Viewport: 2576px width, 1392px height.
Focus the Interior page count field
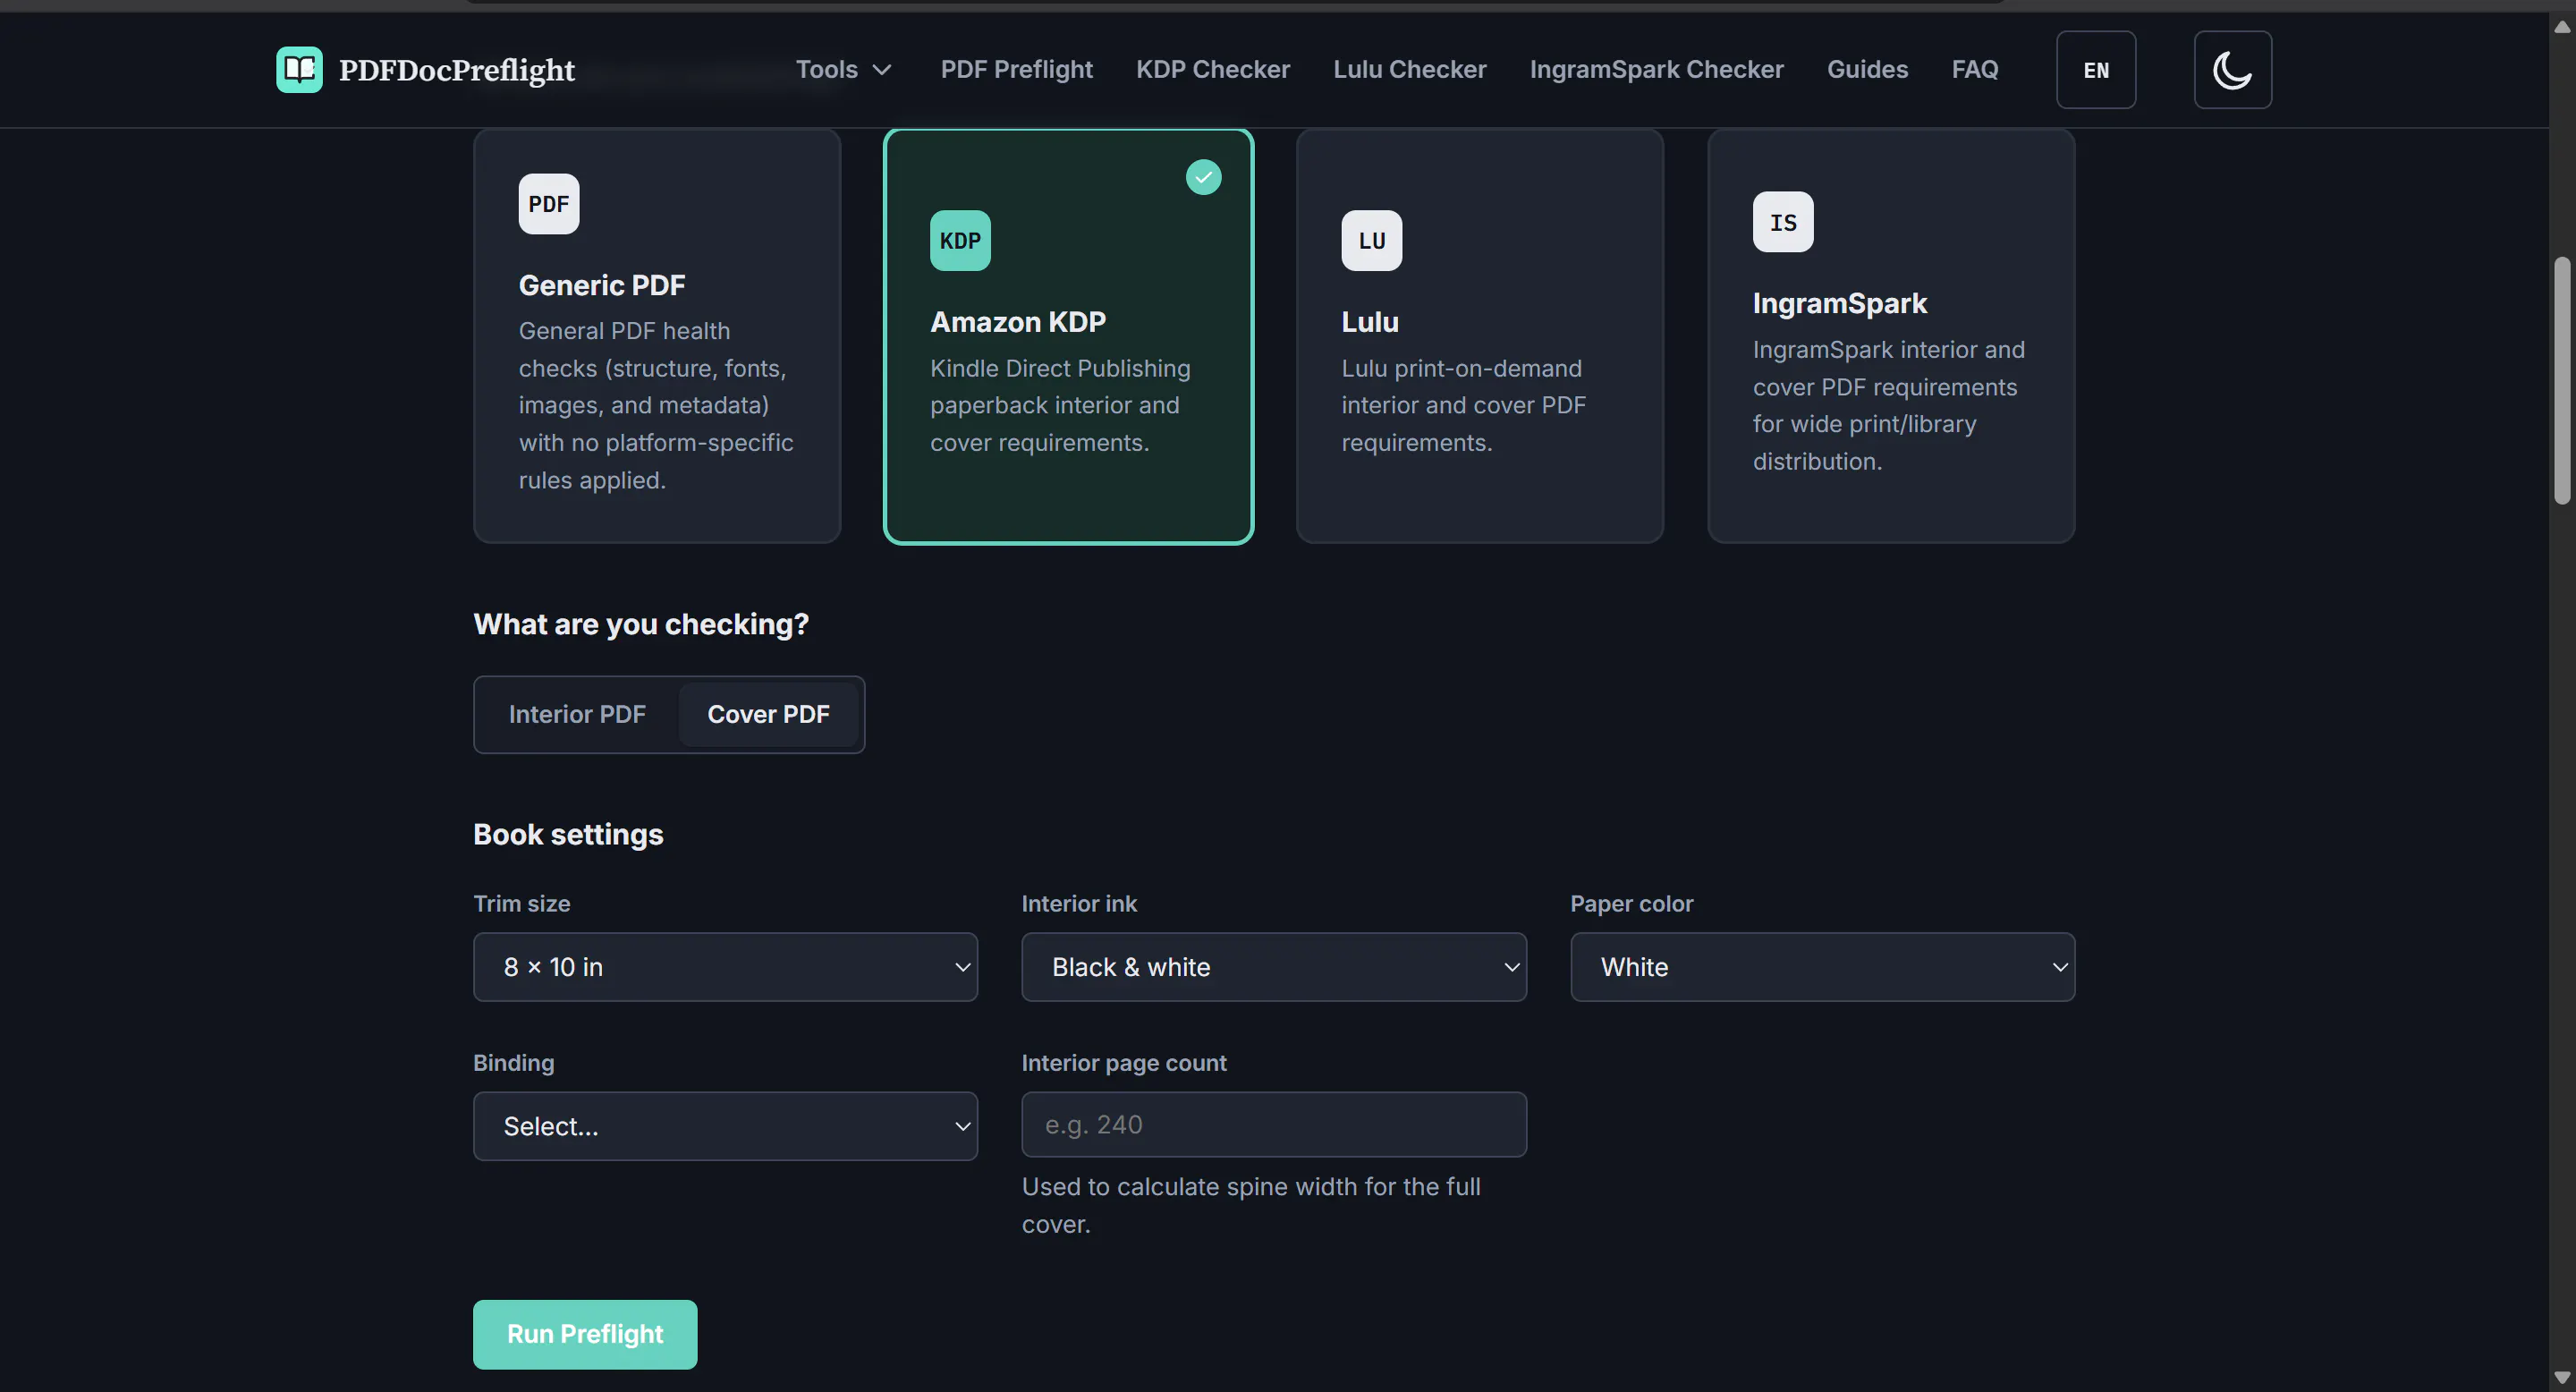(1273, 1125)
